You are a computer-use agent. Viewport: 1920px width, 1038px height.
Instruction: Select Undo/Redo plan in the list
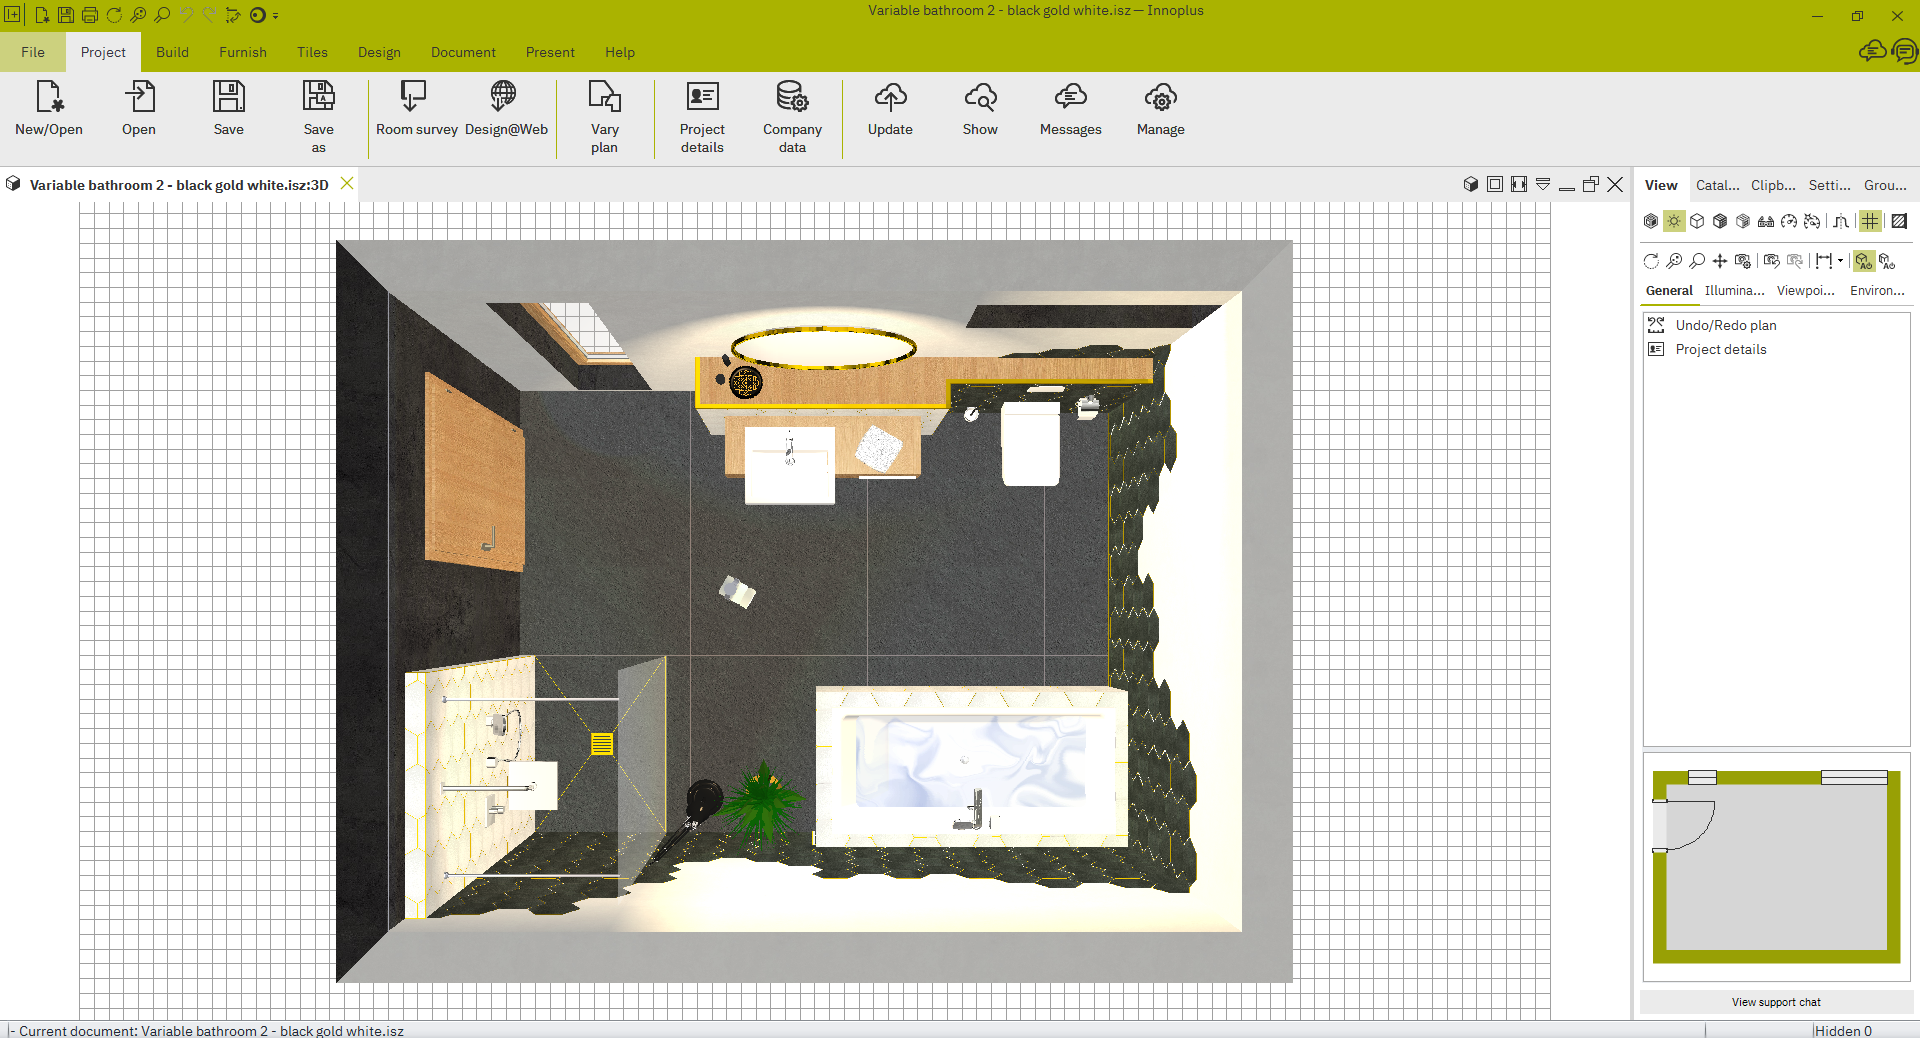pos(1726,325)
